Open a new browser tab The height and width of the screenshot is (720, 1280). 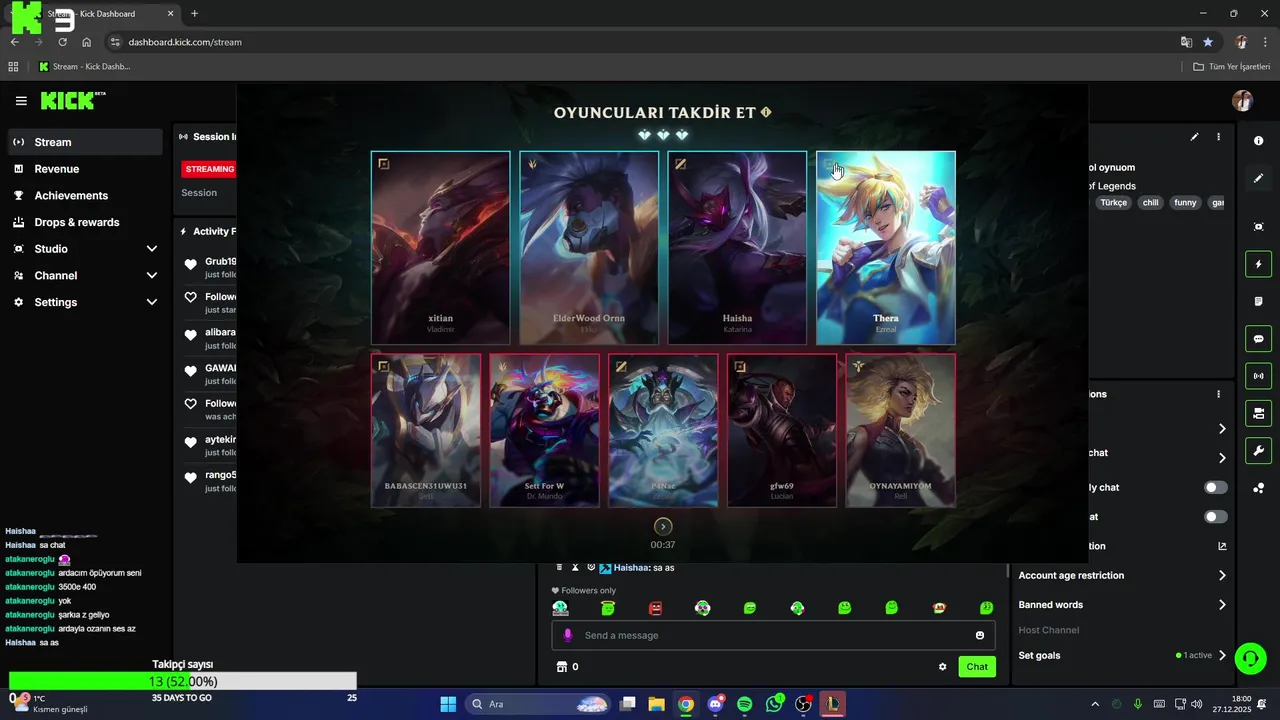point(194,14)
